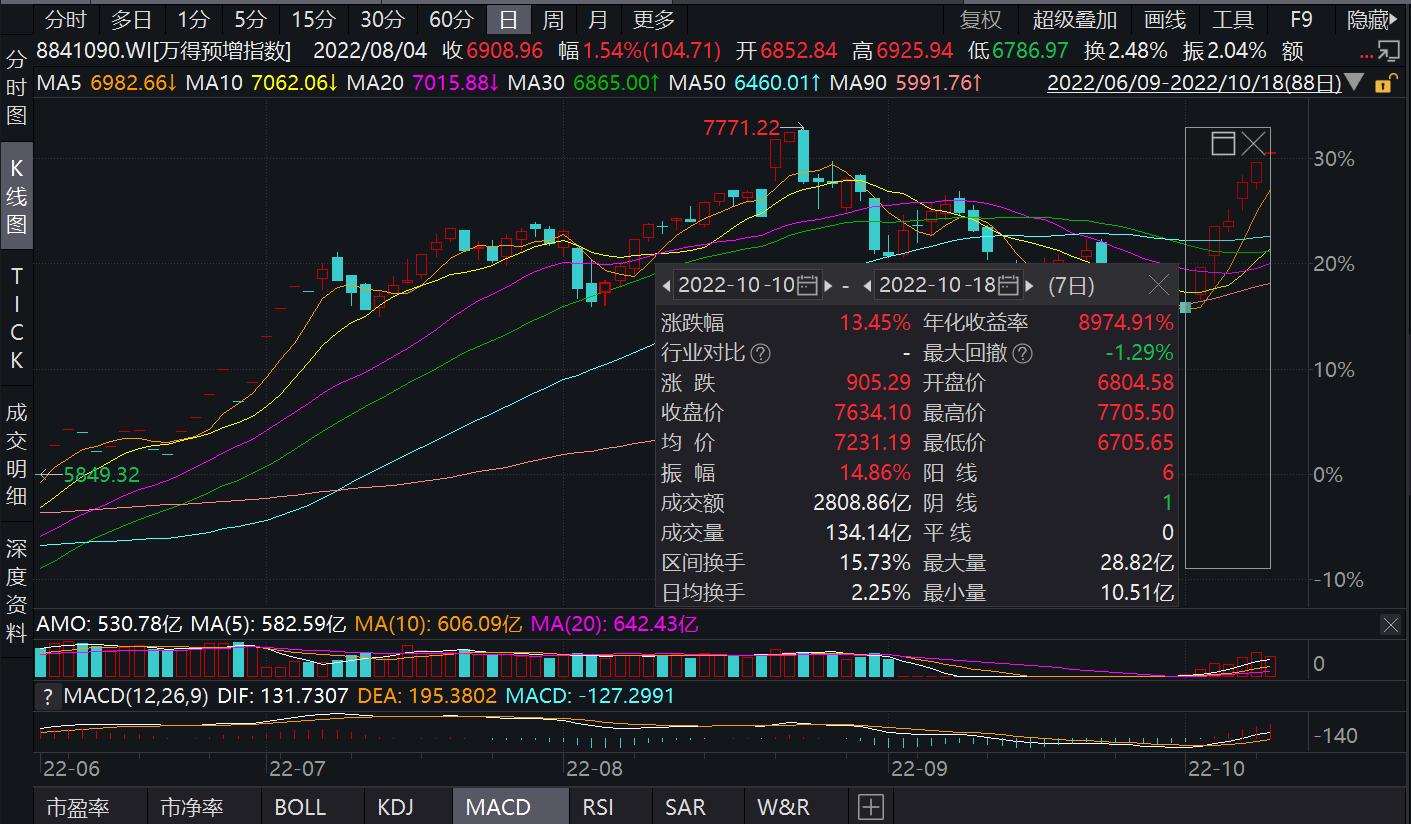
Task: Expand the date range dropdown triangle
Action: 1354,84
